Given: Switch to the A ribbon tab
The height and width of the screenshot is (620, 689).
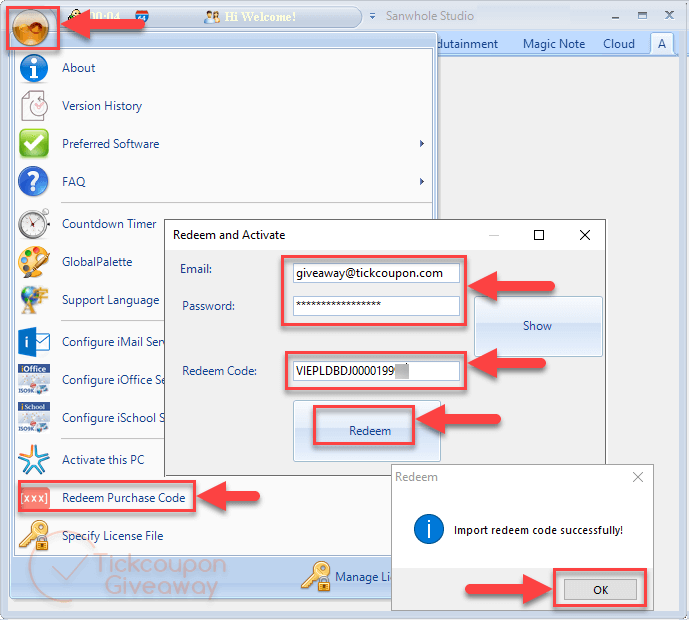Looking at the screenshot, I should pos(662,44).
